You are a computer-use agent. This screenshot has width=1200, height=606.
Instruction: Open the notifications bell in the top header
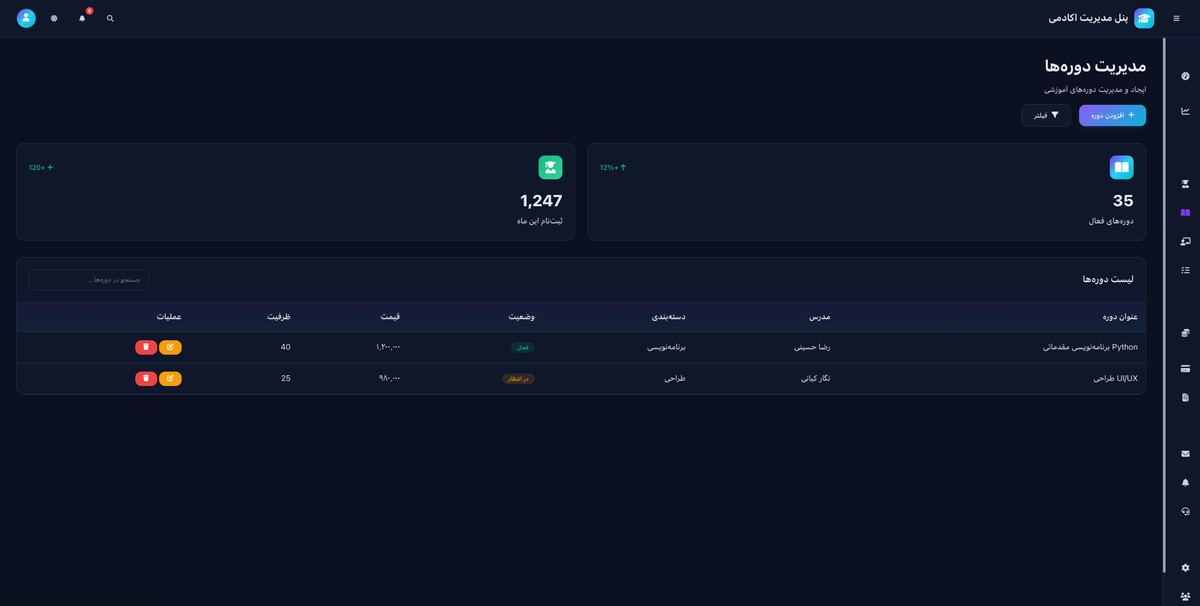82,19
